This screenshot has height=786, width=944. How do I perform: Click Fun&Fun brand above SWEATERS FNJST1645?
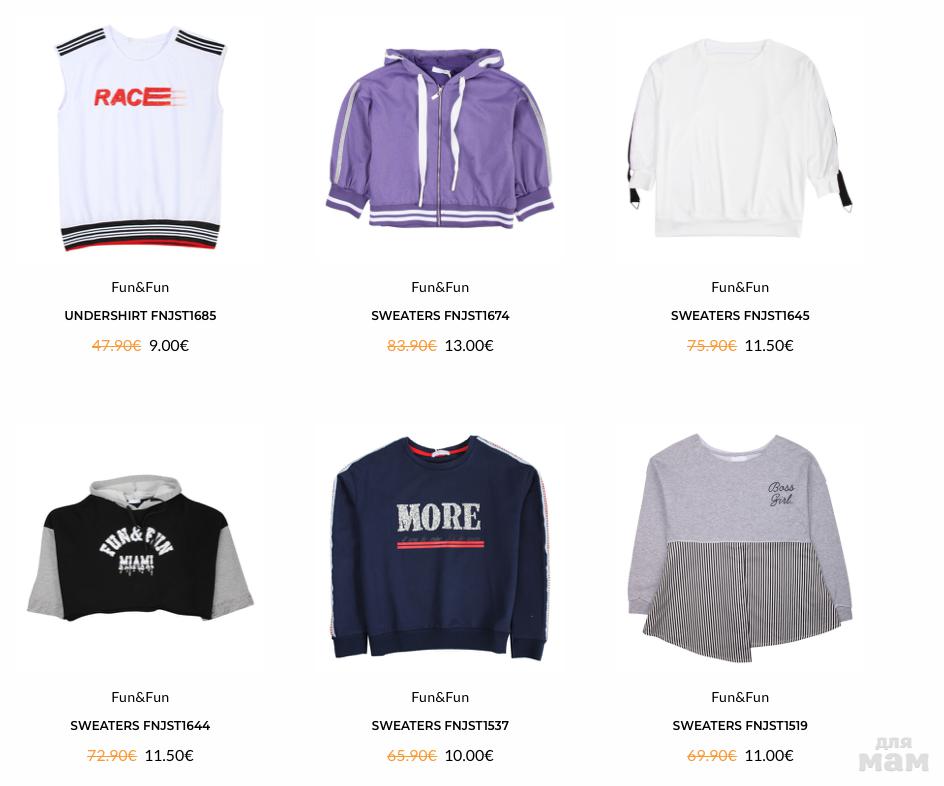click(x=740, y=287)
